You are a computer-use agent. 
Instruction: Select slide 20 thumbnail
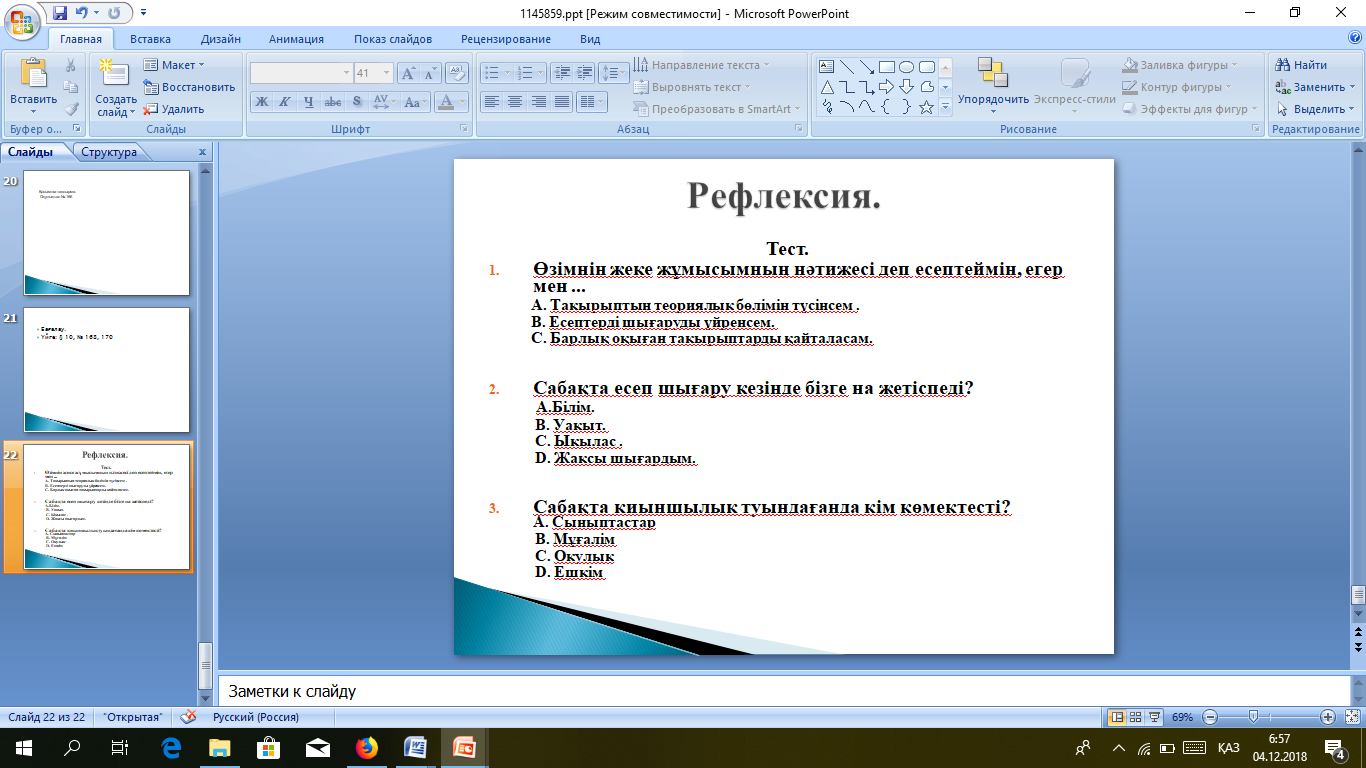point(107,233)
